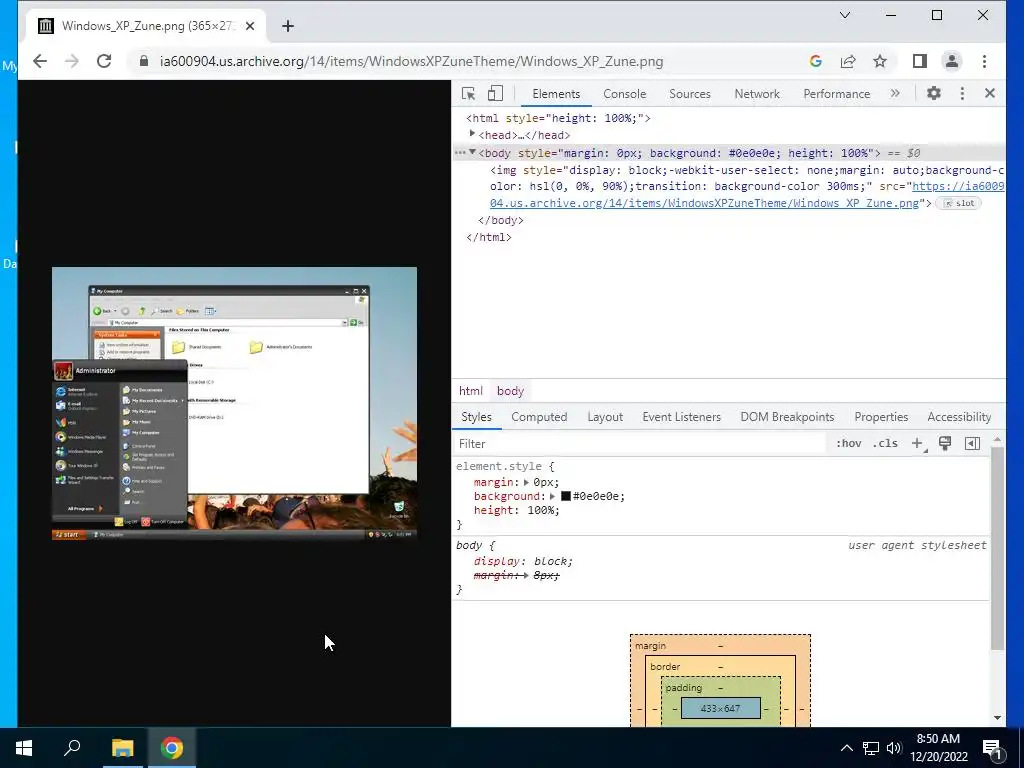Viewport: 1024px width, 768px height.
Task: Close the Windows_XP_Zune.png tab
Action: tap(250, 26)
